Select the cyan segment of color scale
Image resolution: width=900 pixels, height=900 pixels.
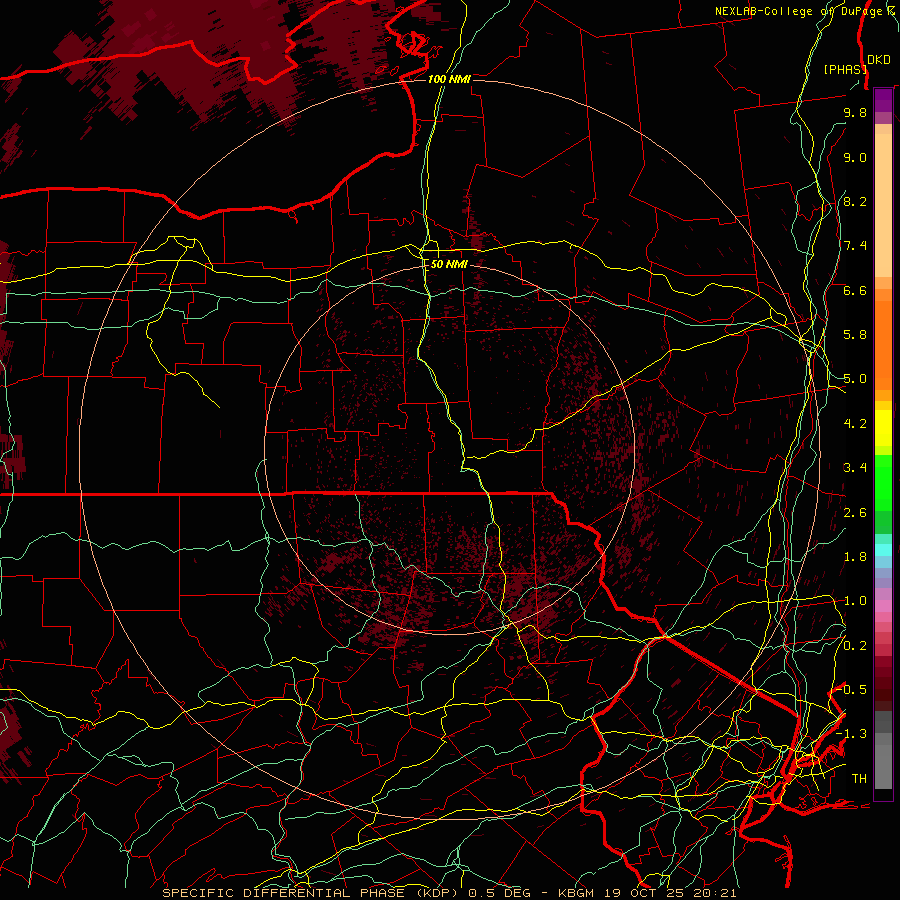click(x=883, y=550)
